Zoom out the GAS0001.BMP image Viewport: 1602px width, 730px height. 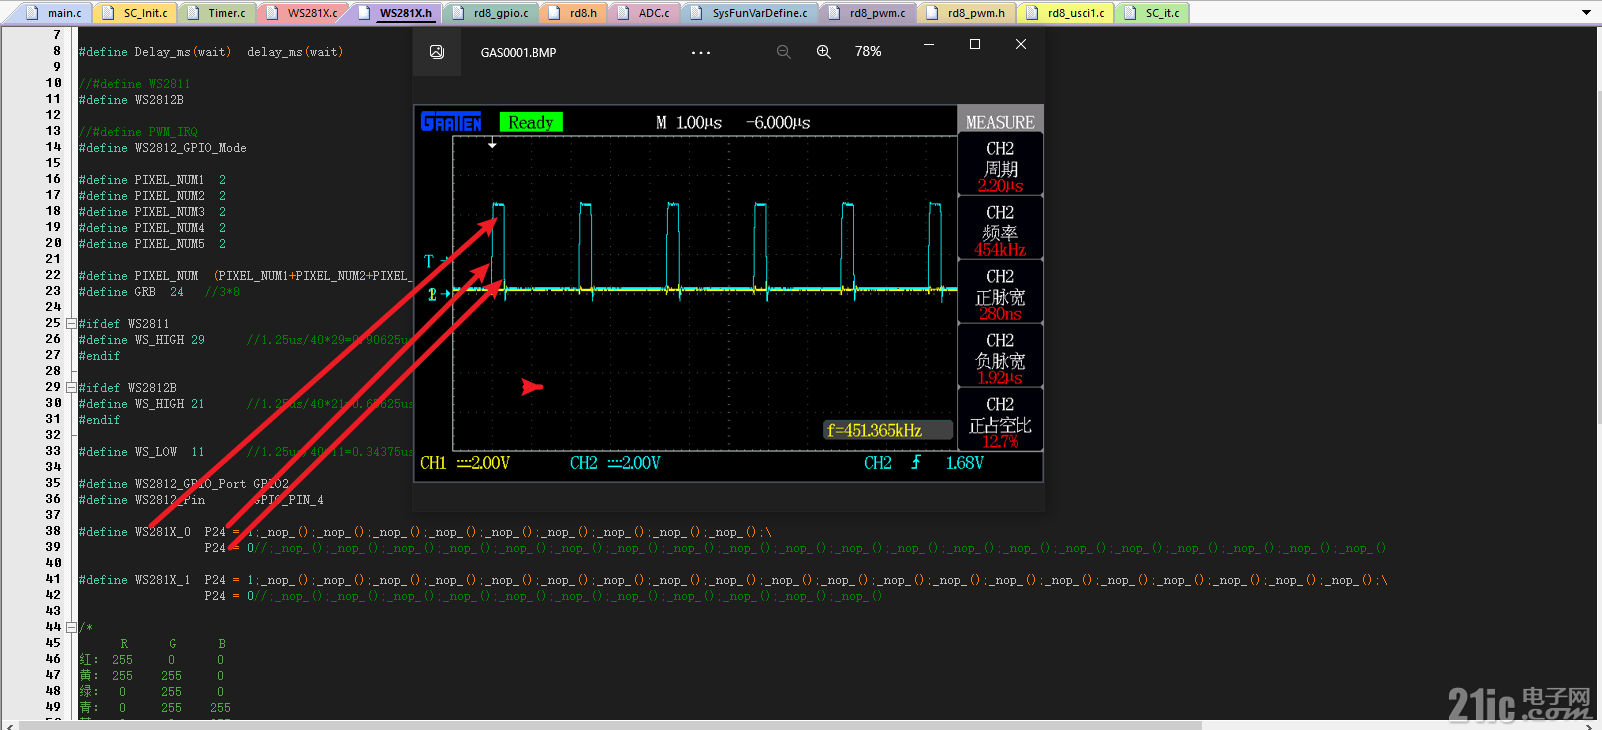click(784, 52)
